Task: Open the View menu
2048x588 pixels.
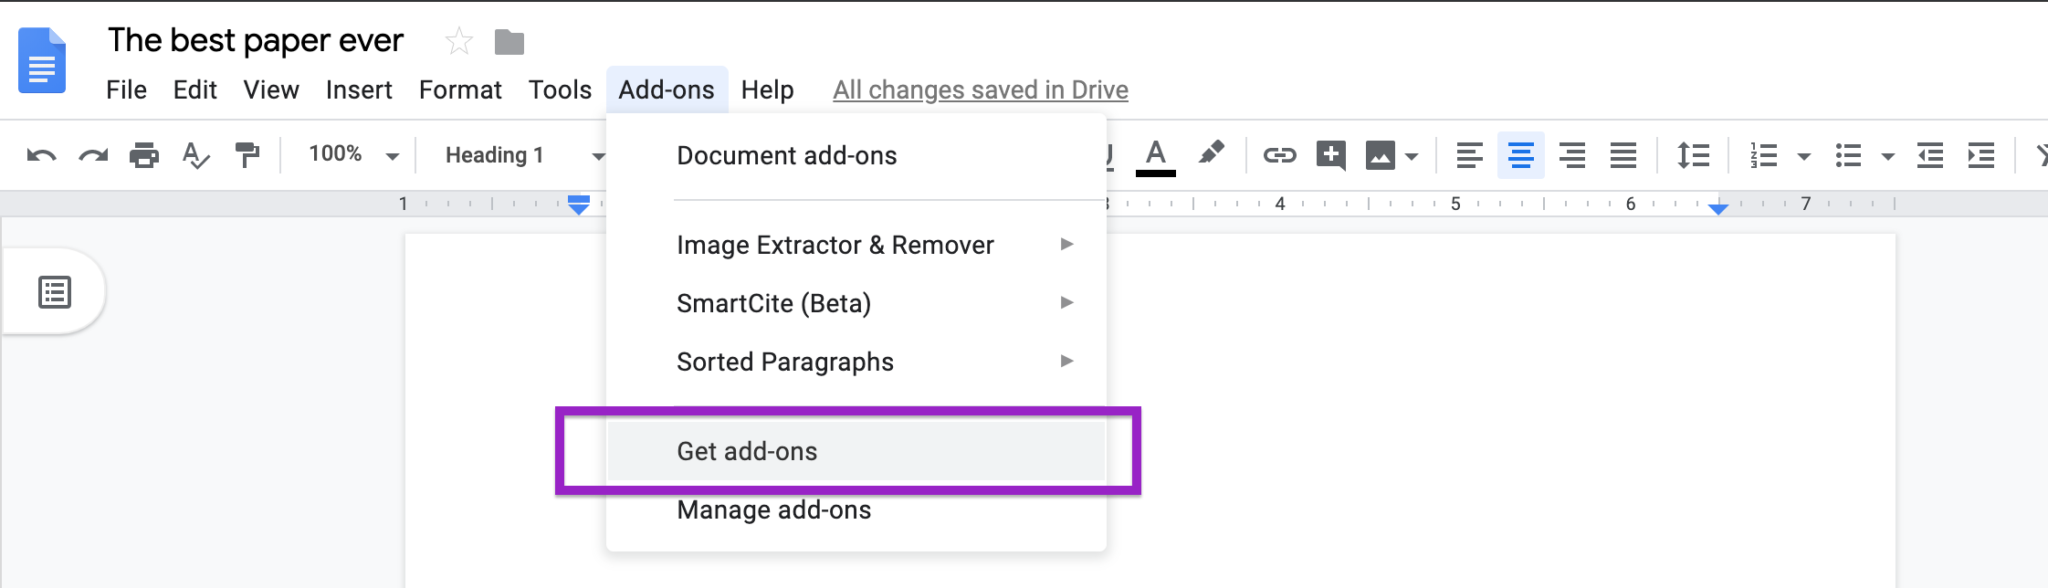Action: [271, 90]
